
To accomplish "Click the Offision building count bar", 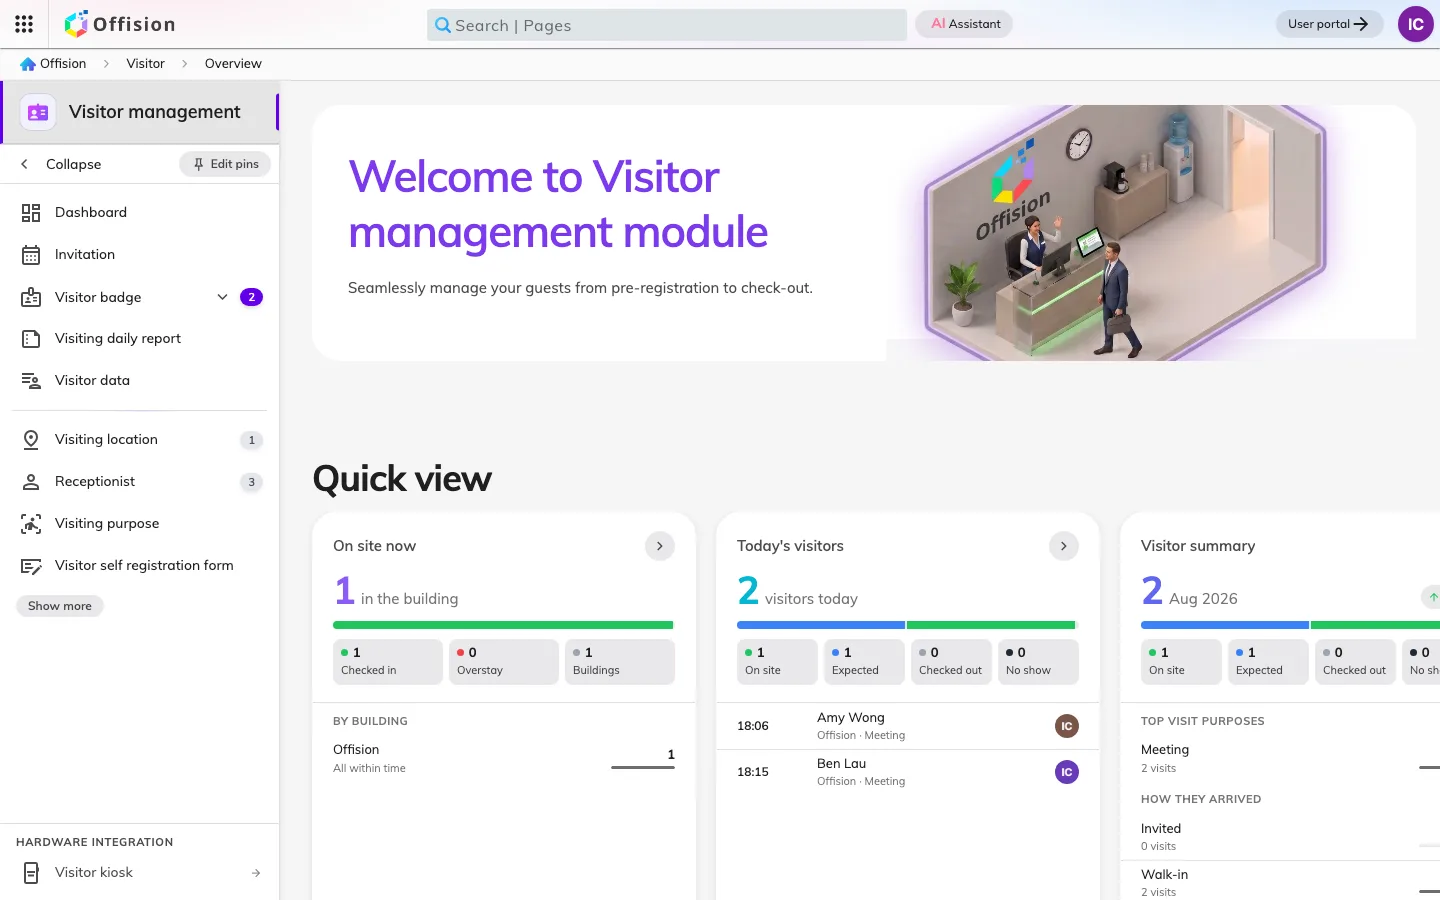I will click(643, 767).
